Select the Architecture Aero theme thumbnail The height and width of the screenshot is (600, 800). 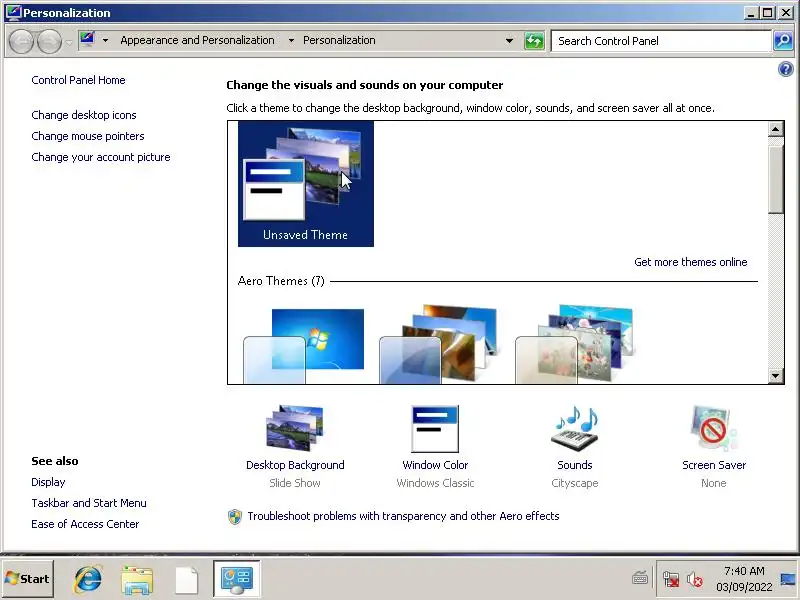coord(439,344)
